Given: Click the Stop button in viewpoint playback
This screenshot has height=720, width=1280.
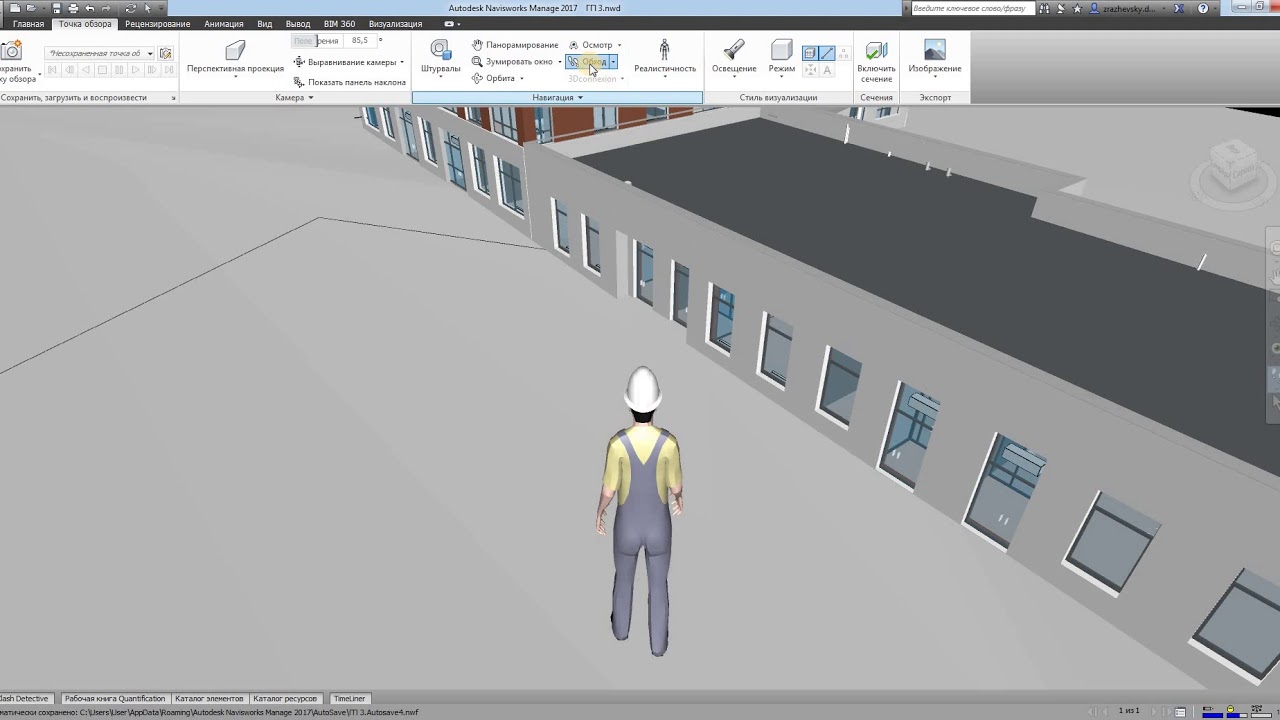Looking at the screenshot, I should point(102,70).
